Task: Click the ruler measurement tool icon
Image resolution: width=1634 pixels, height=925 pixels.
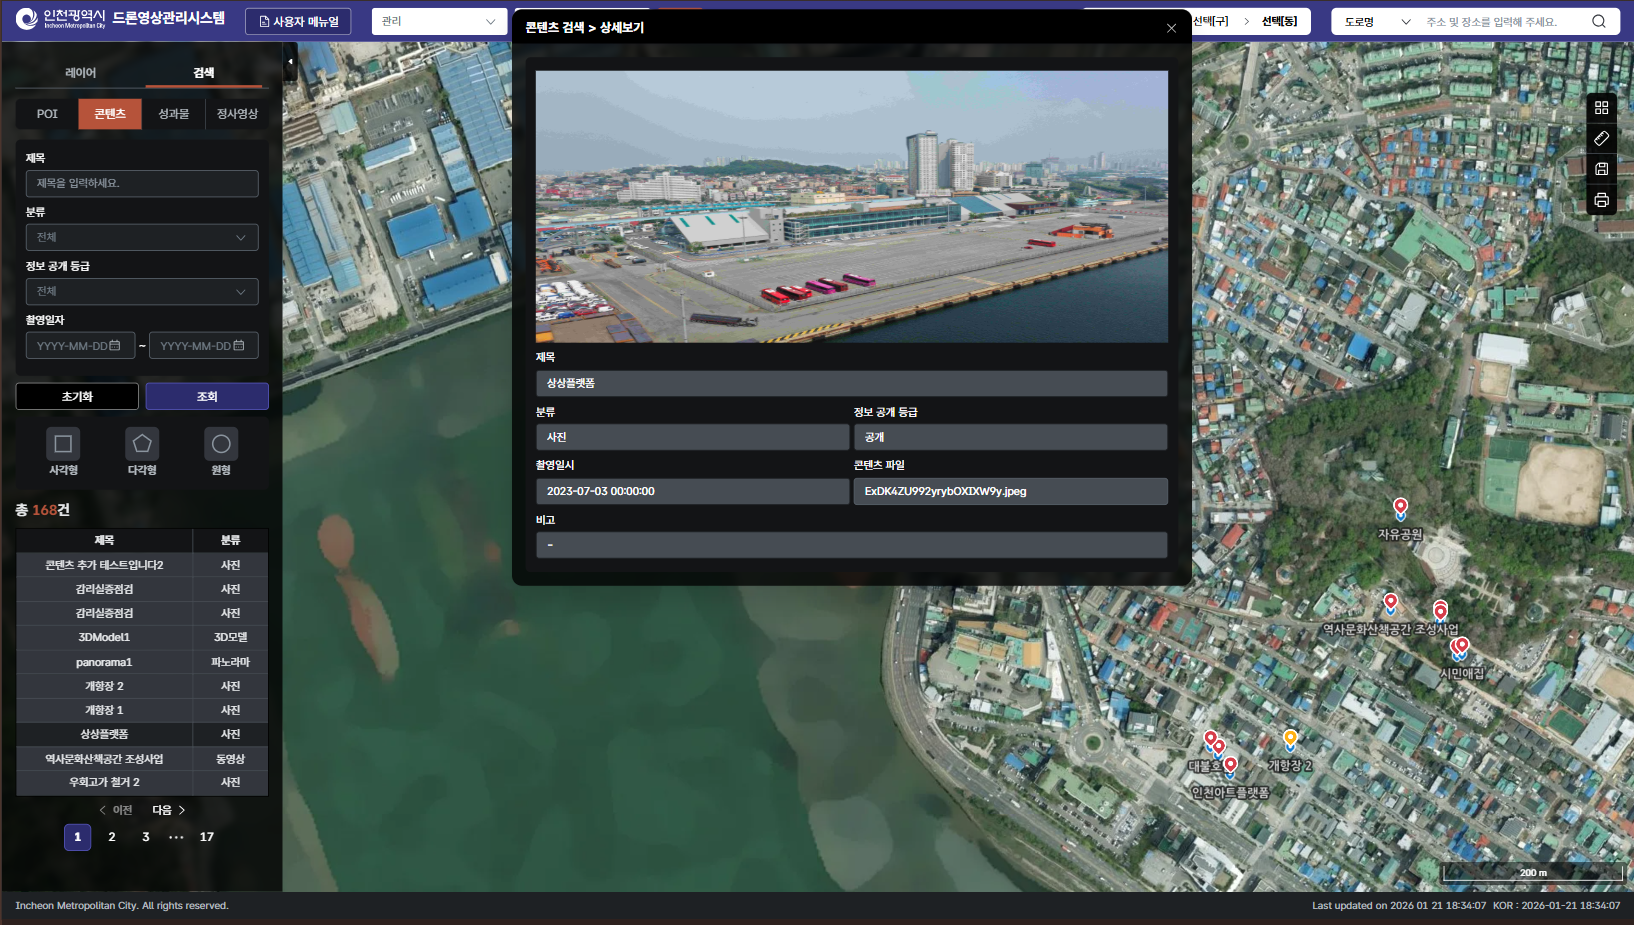Action: point(1601,139)
